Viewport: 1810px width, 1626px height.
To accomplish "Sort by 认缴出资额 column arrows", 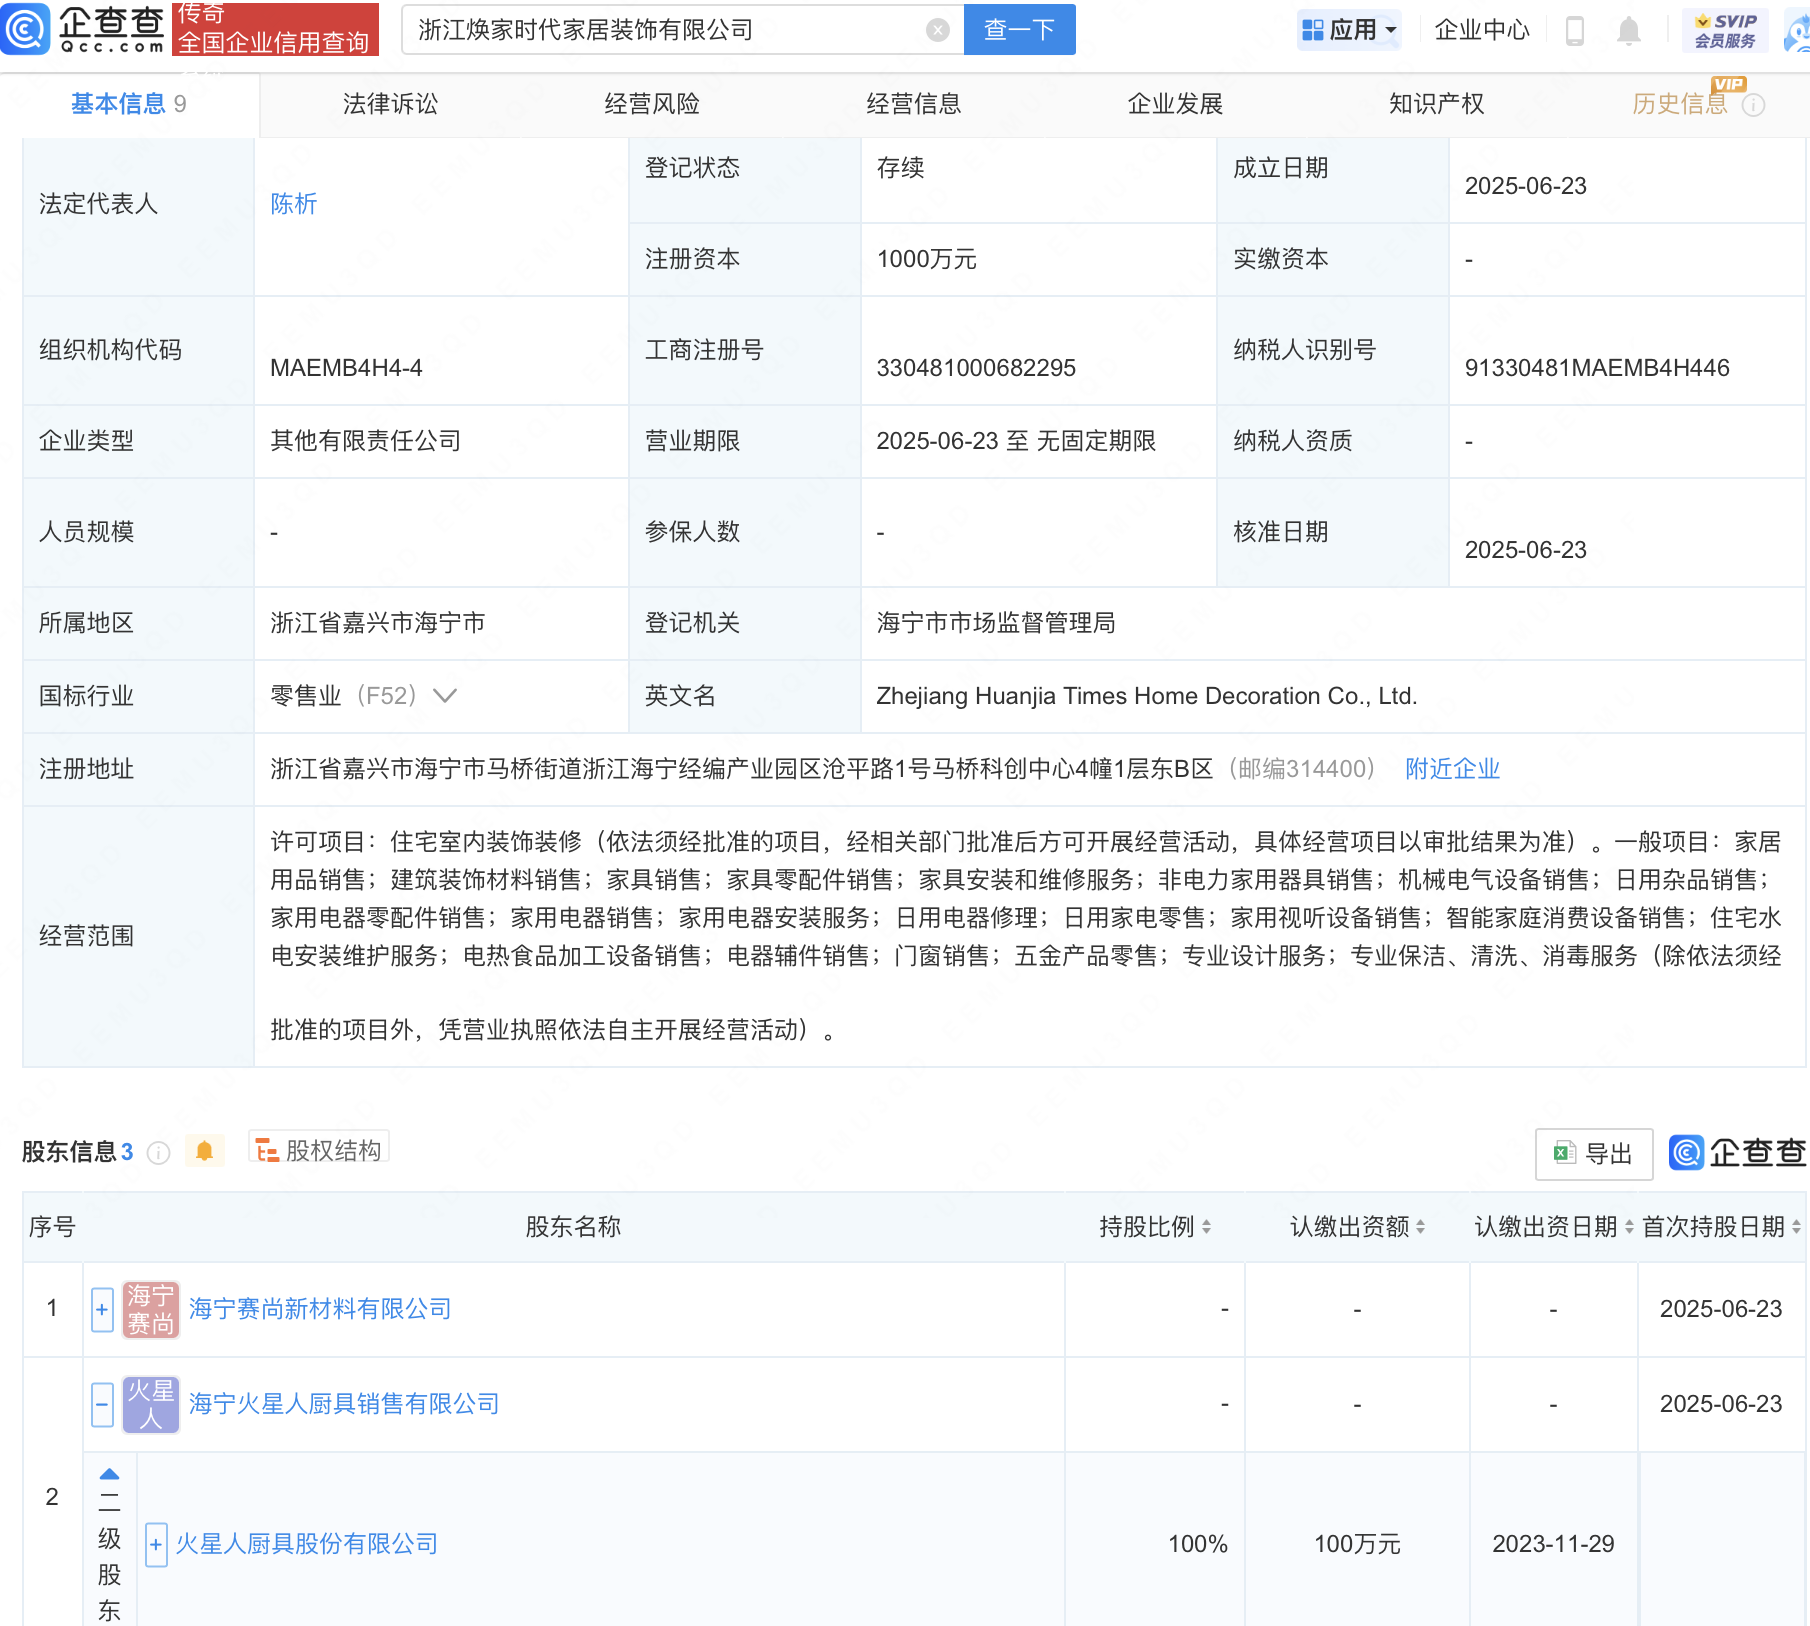I will click(1420, 1227).
